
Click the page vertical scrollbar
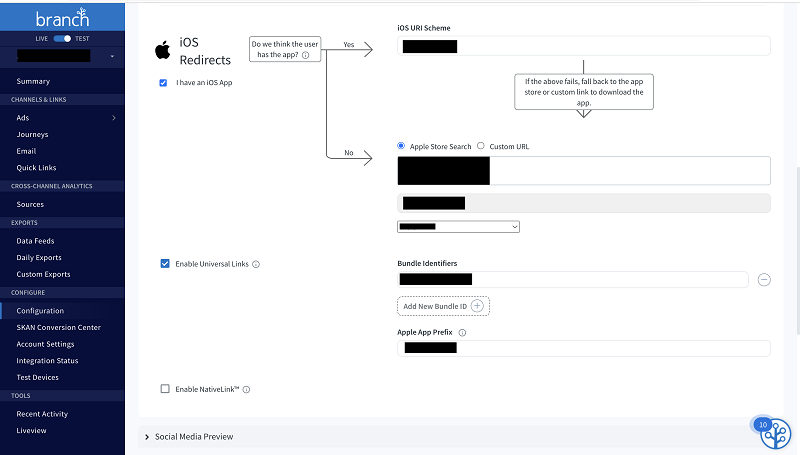(797, 250)
